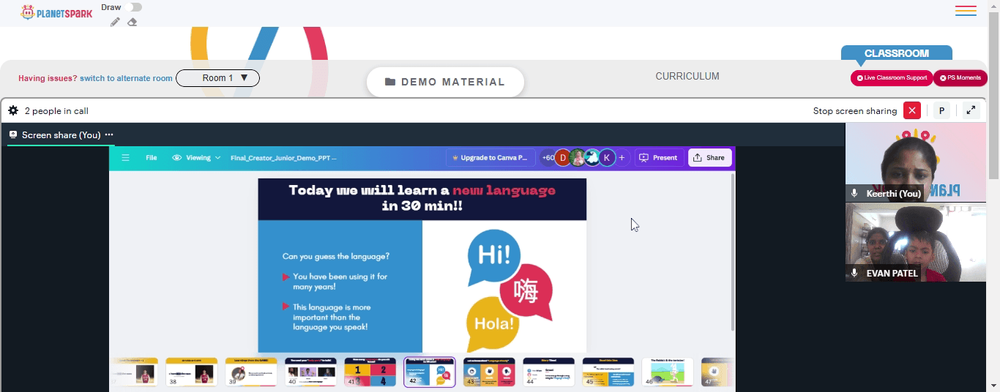Open the hamburger menu in PlanetSpark header
1000x392 pixels.
pyautogui.click(x=966, y=10)
